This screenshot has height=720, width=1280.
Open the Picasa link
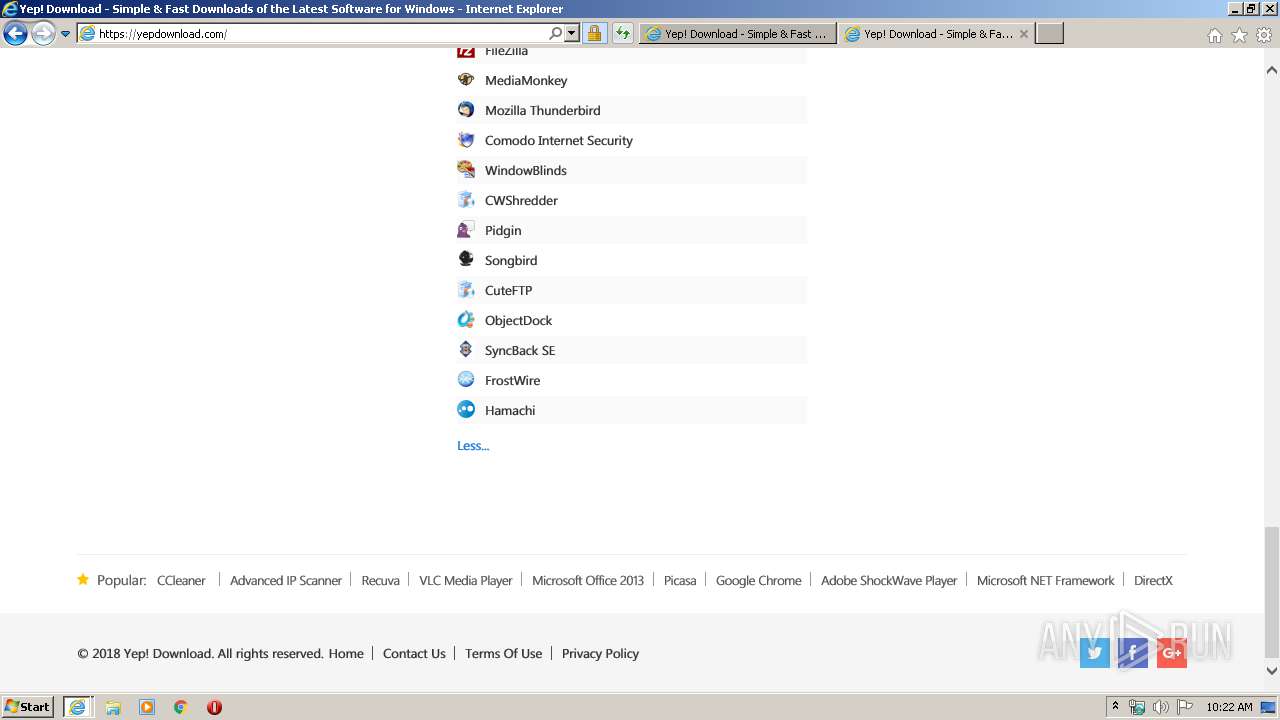[680, 580]
